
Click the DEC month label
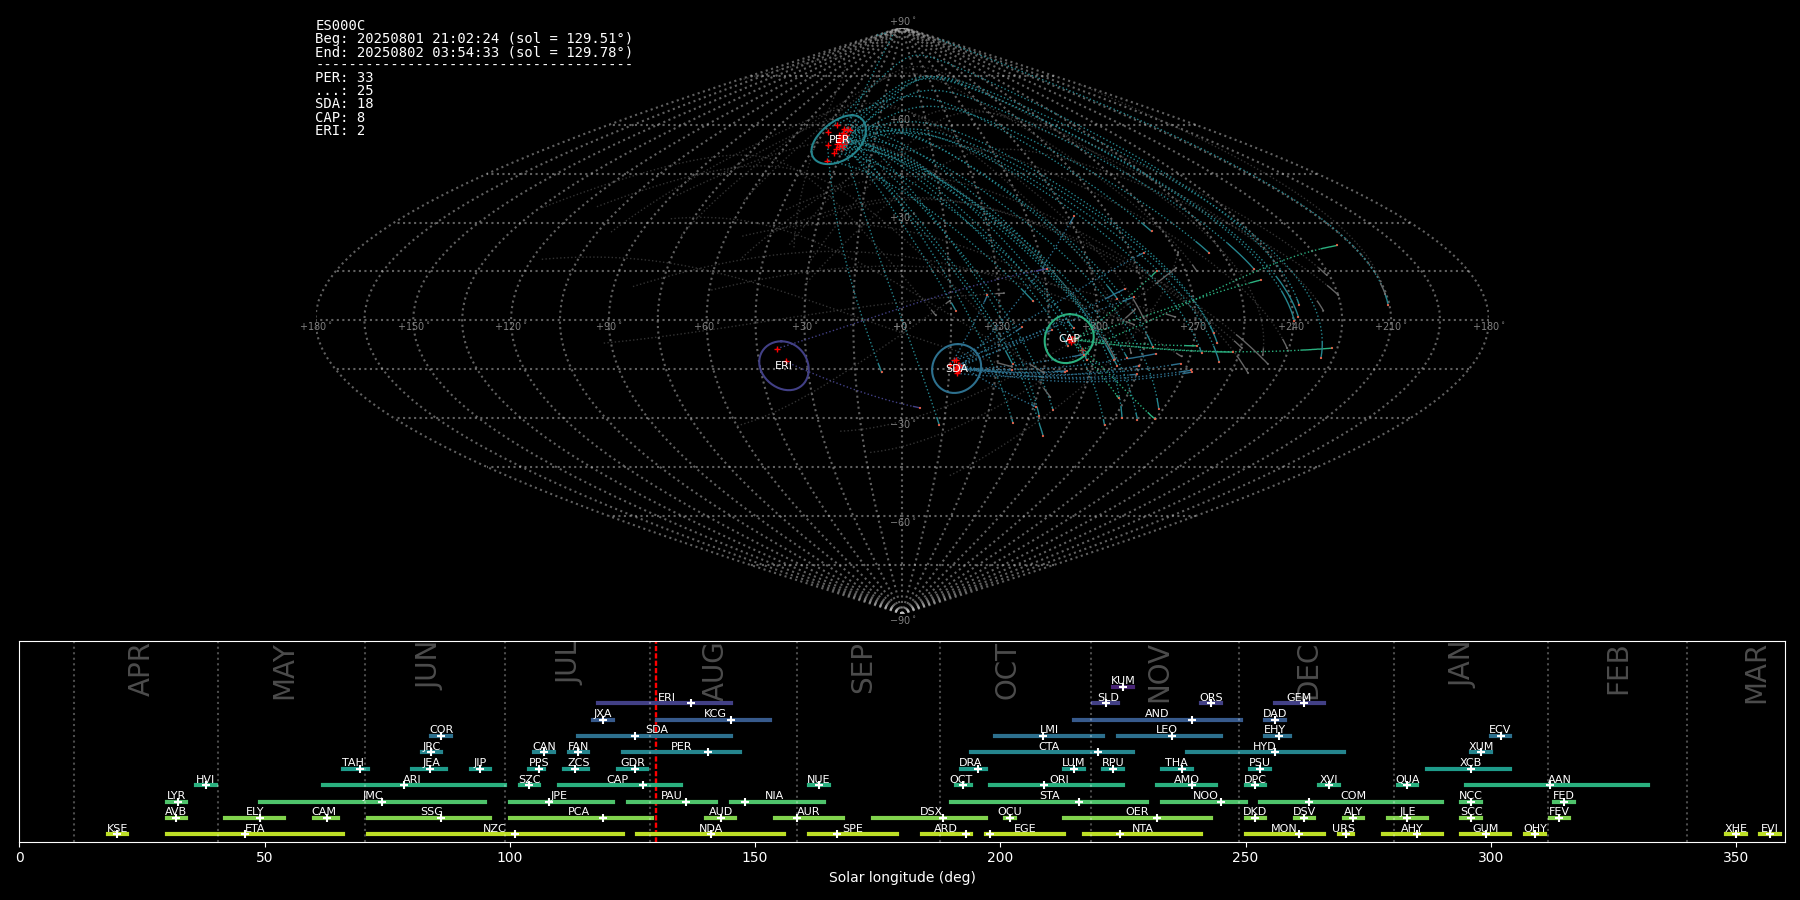[x=1308, y=672]
